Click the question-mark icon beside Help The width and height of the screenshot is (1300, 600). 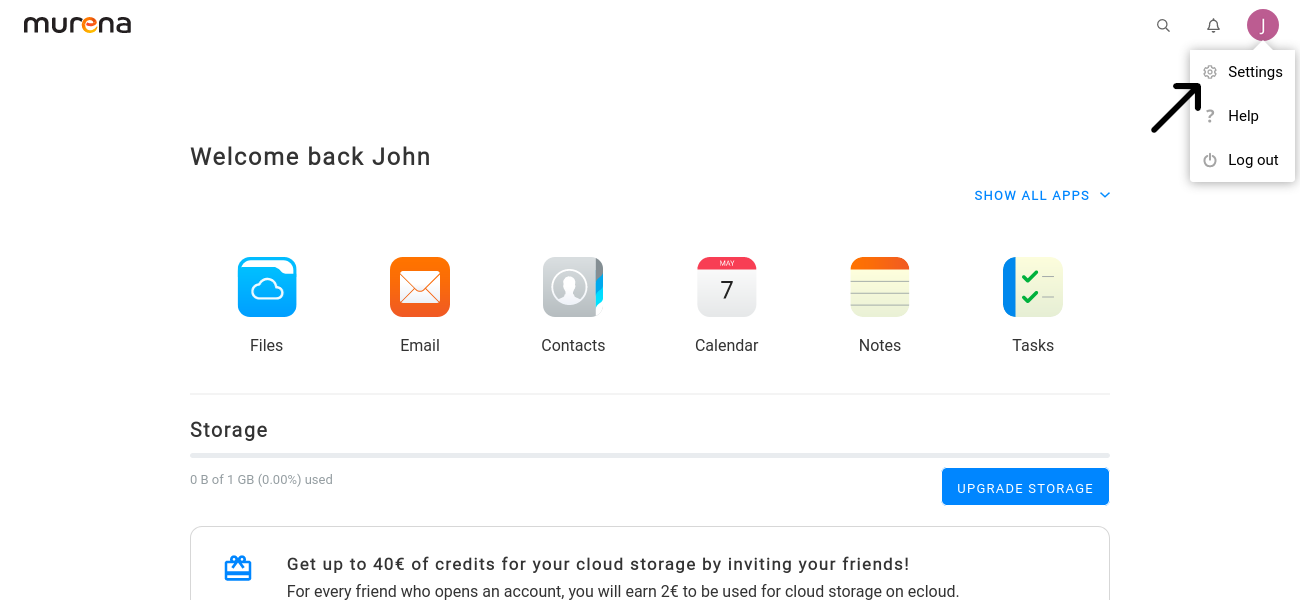pyautogui.click(x=1210, y=115)
